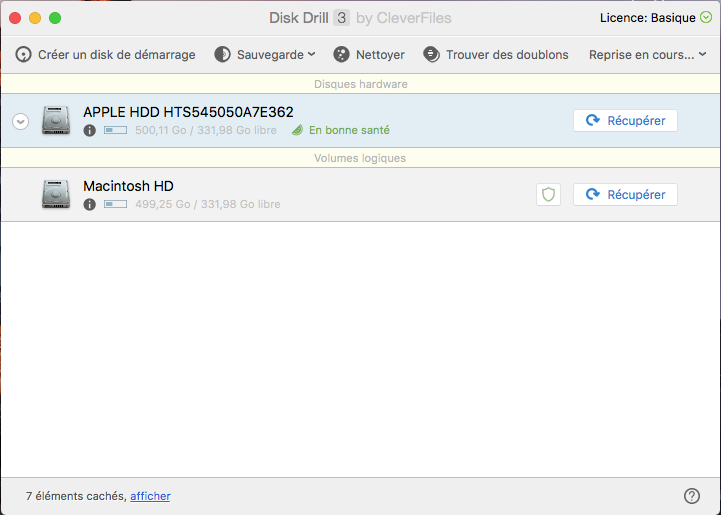The image size is (721, 515).
Task: Click the Macintosh HD drive icon
Action: point(56,194)
